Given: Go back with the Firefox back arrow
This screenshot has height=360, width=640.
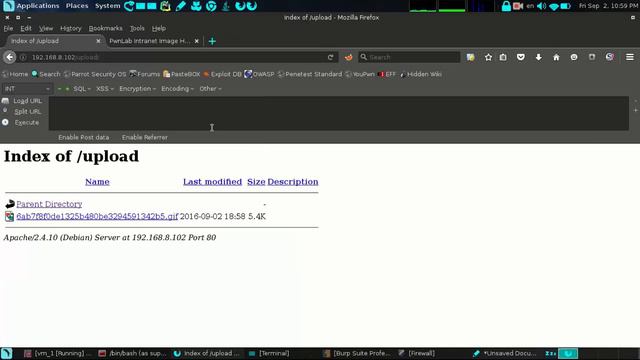Looking at the screenshot, I should [10, 57].
